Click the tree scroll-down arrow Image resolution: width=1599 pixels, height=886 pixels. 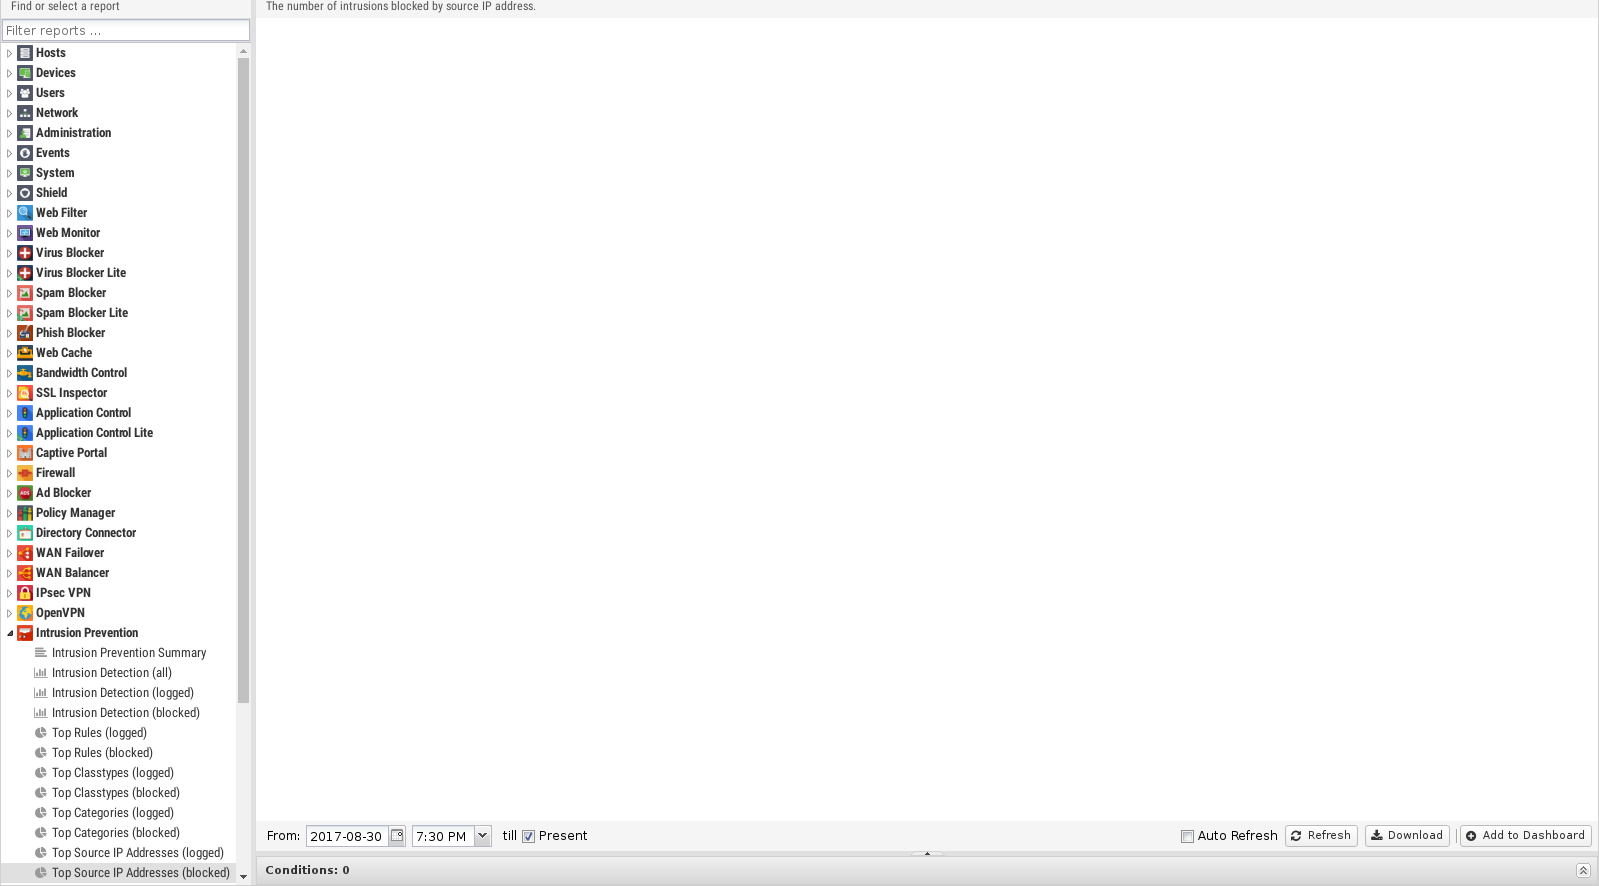(x=243, y=877)
